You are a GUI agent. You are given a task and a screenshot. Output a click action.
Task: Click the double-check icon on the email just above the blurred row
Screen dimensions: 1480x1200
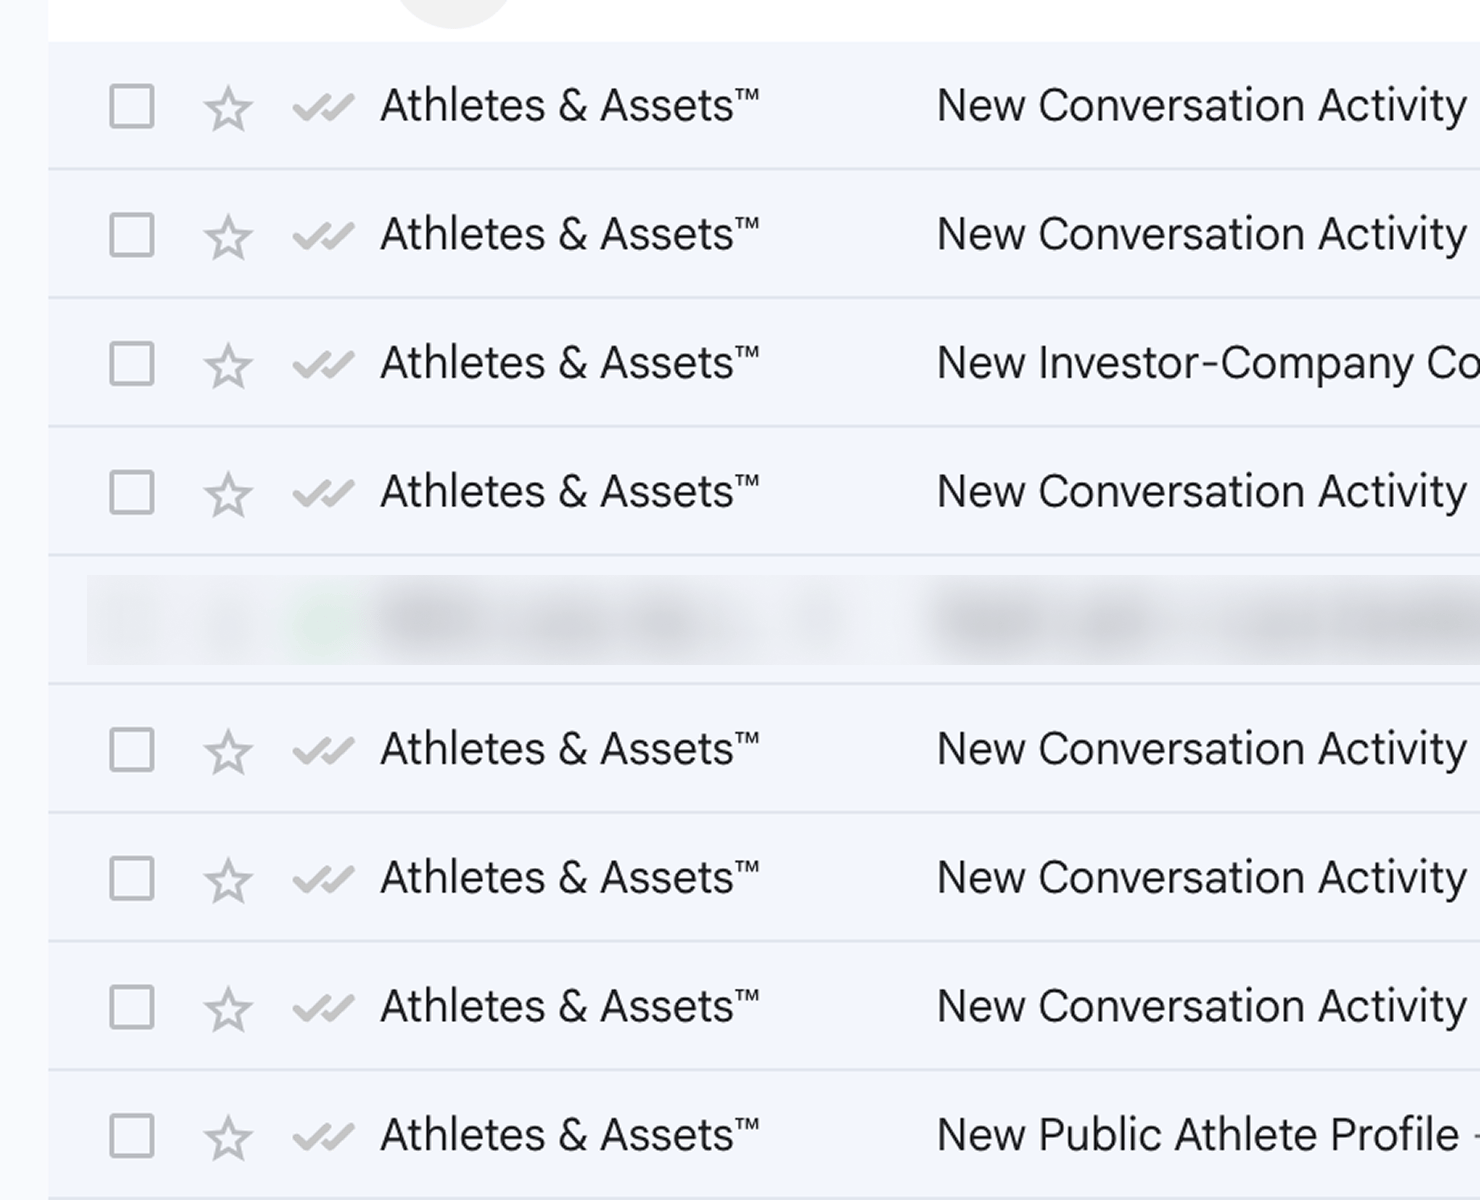323,493
